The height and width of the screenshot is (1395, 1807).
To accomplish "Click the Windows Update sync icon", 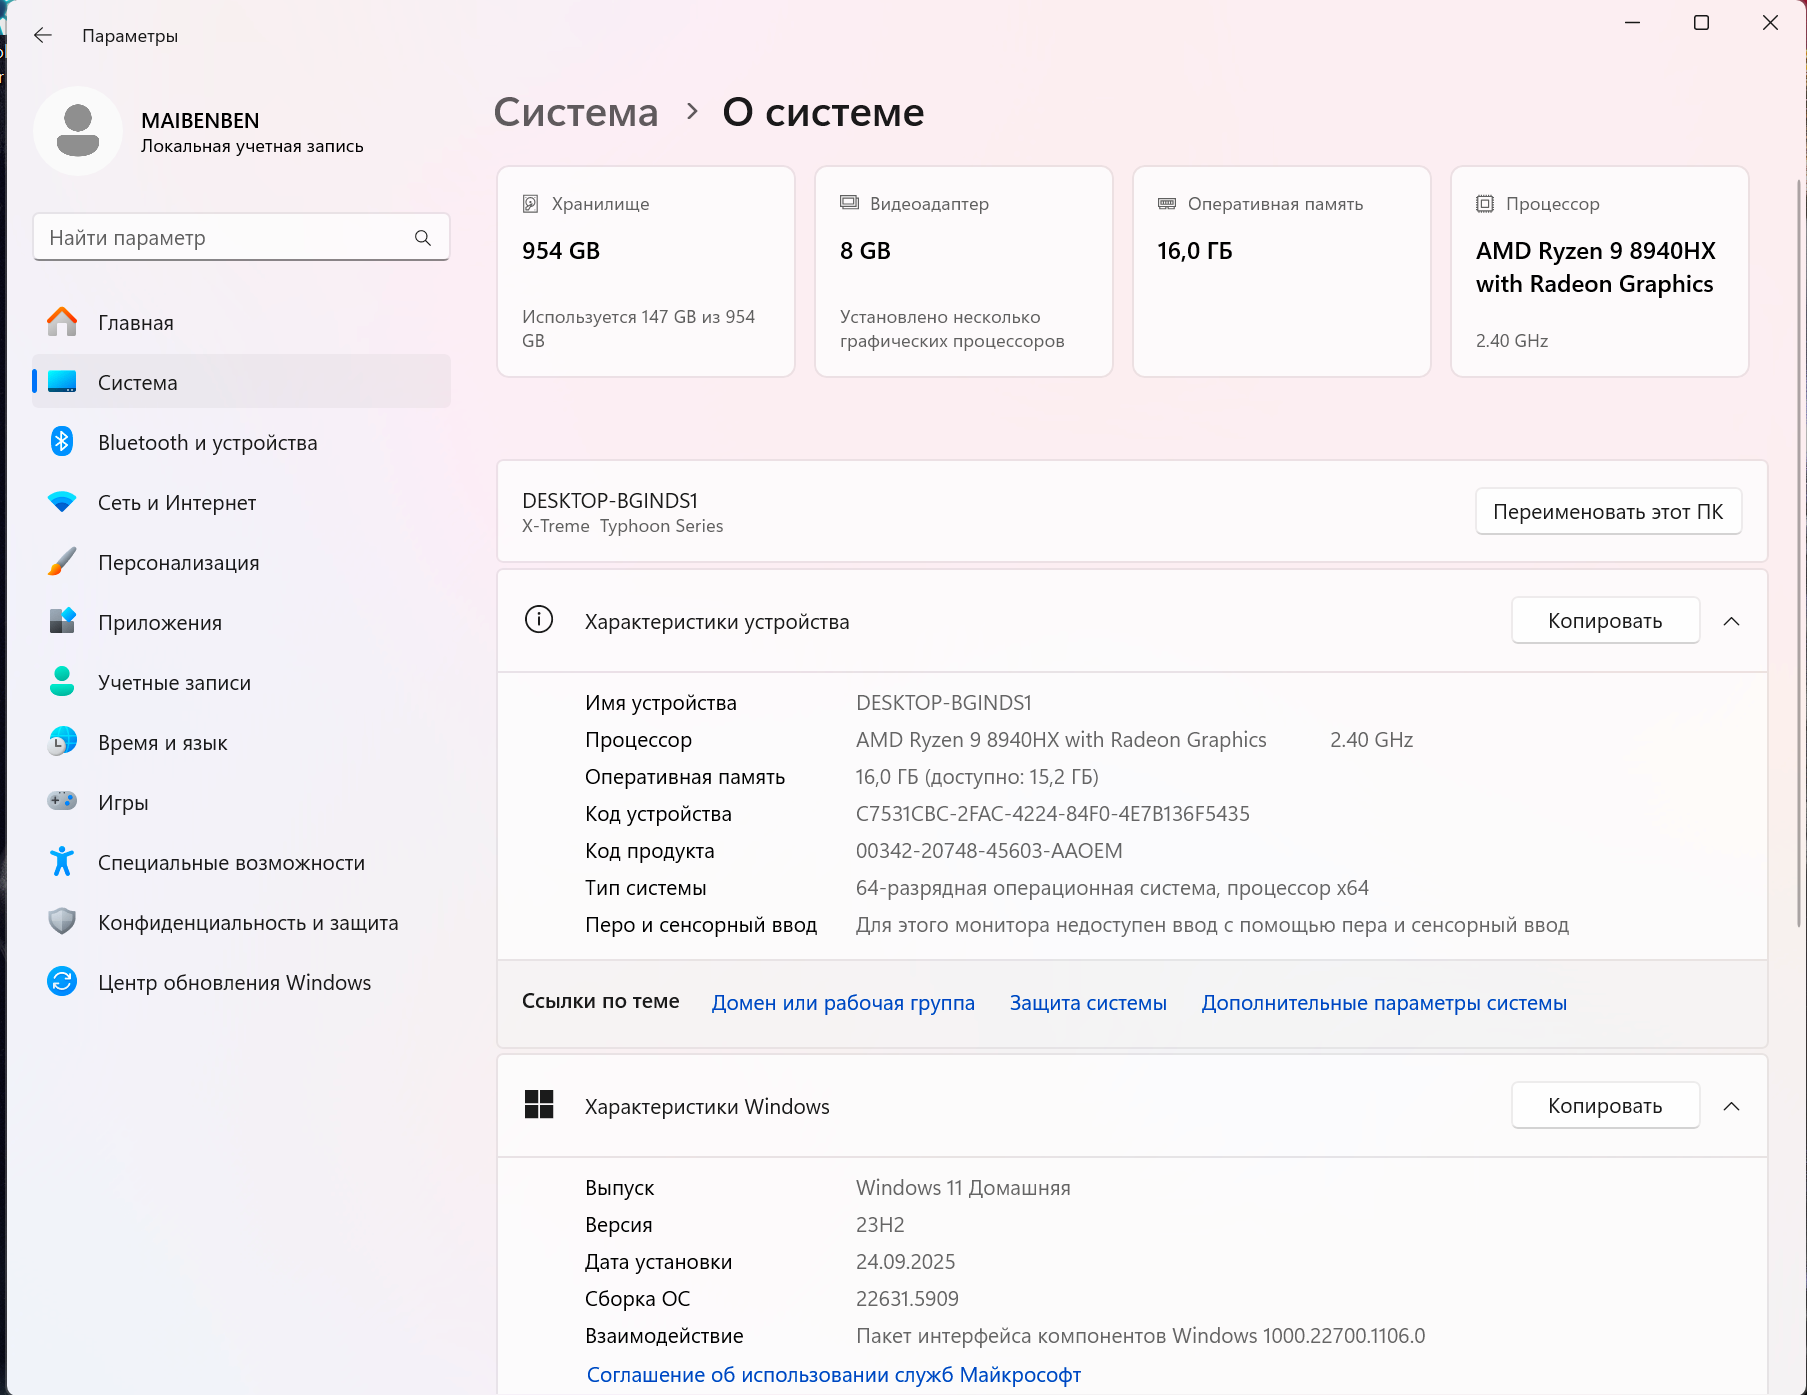I will click(62, 982).
